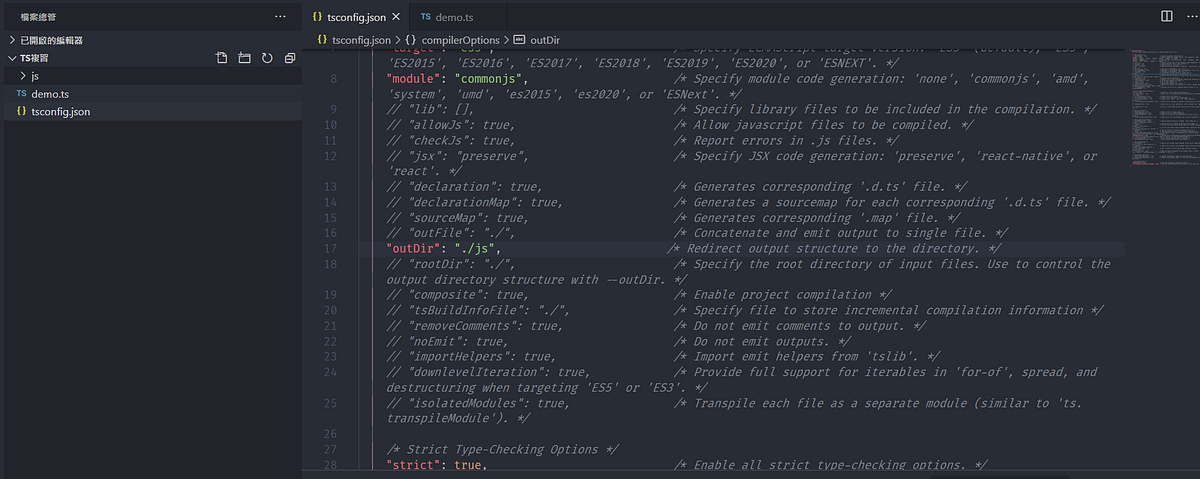Close the tsconfig.json tab
Viewport: 1200px width, 479px height.
(395, 17)
